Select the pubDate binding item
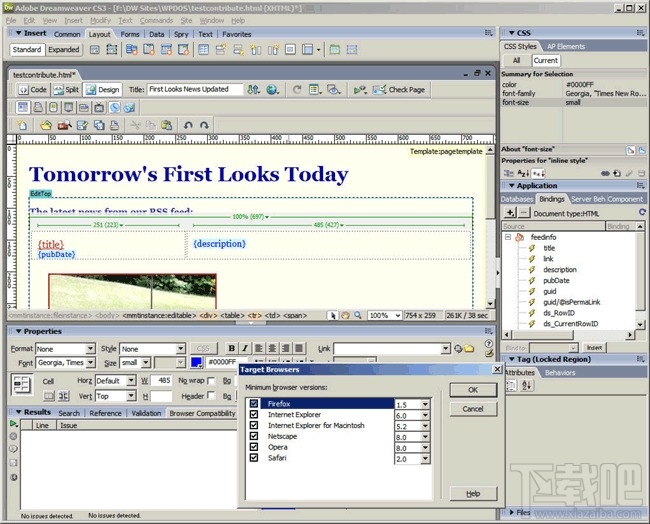Viewport: 650px width, 524px height. tap(556, 280)
